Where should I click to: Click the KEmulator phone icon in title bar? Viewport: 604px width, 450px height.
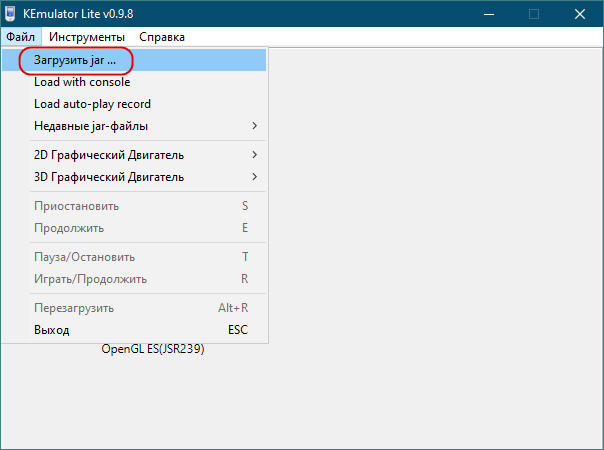(10, 14)
